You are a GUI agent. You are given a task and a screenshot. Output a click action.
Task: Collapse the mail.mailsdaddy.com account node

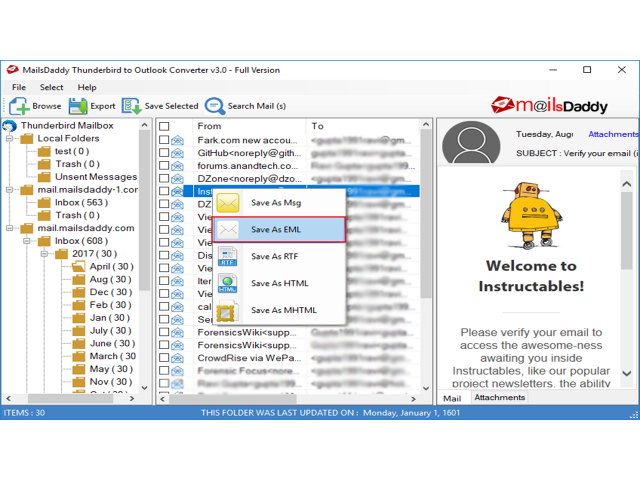10,228
